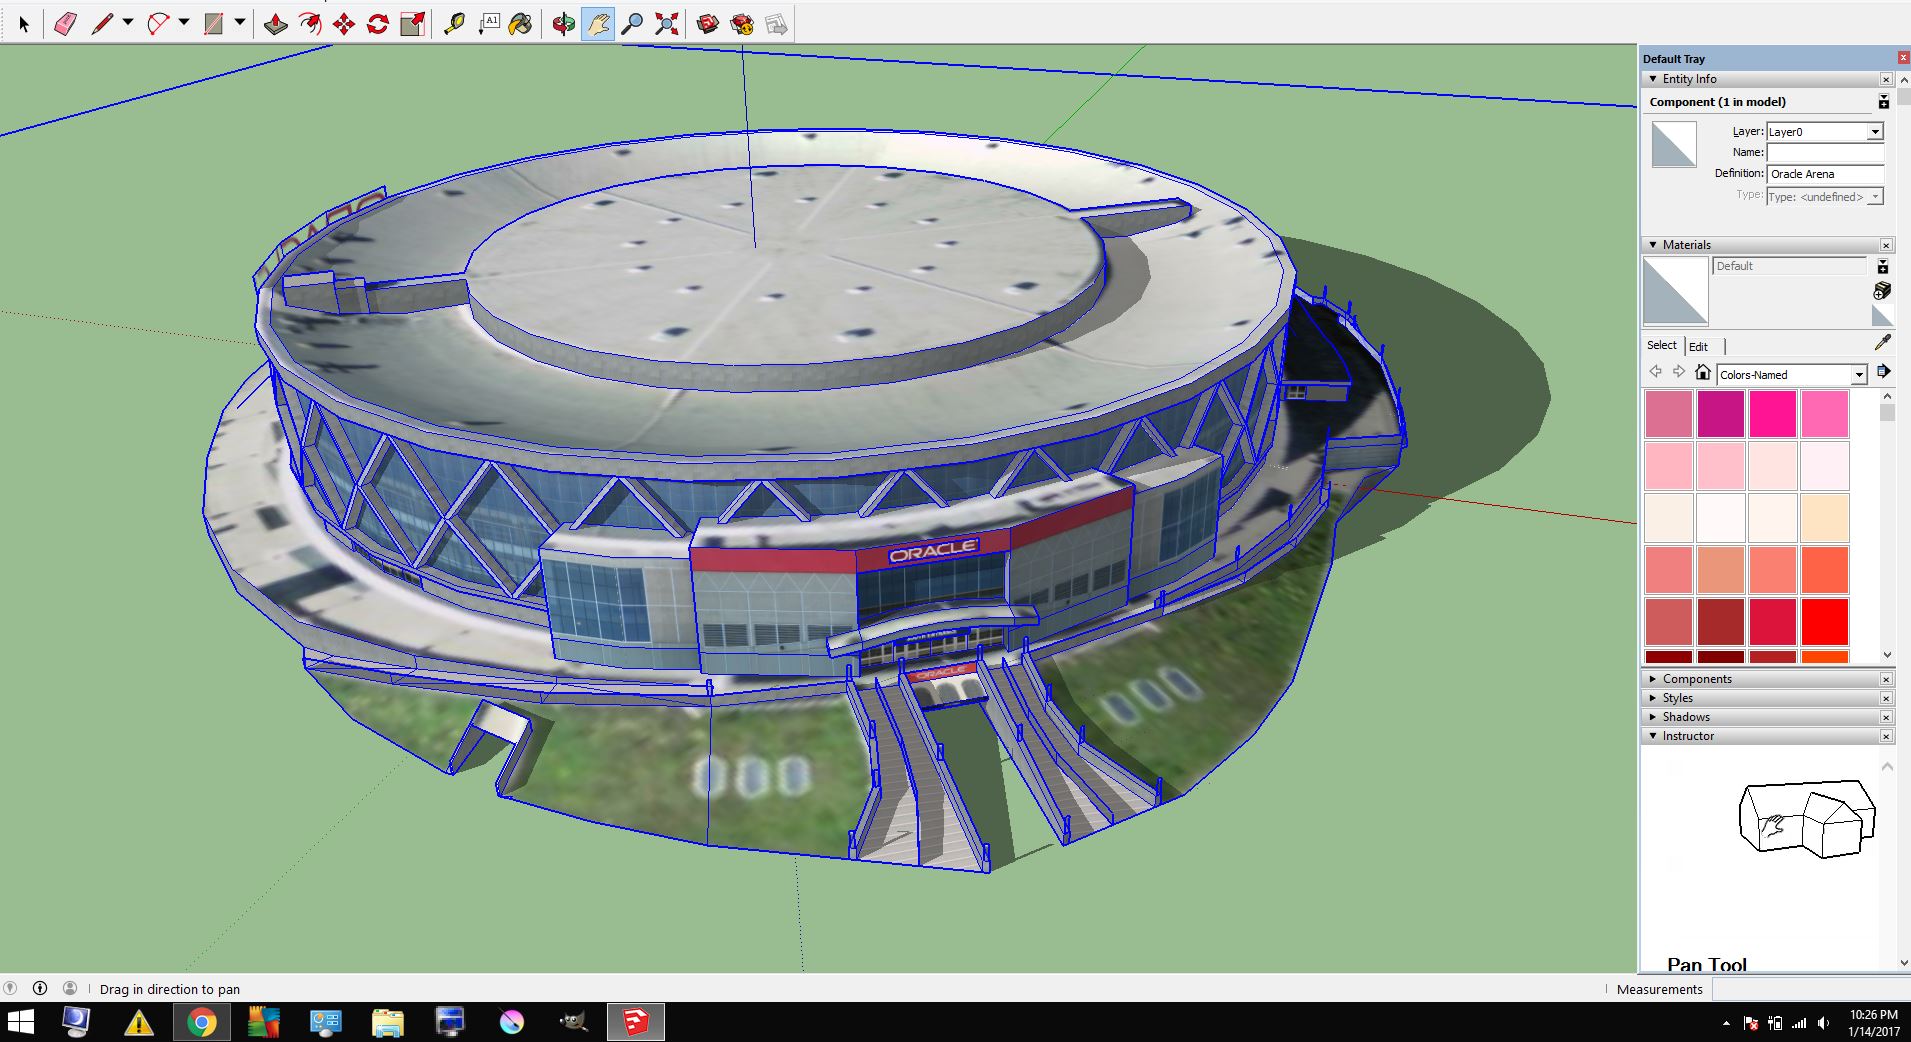Show secondary selection pane in Materials
Viewport: 1911px width, 1042px height.
(x=1882, y=267)
